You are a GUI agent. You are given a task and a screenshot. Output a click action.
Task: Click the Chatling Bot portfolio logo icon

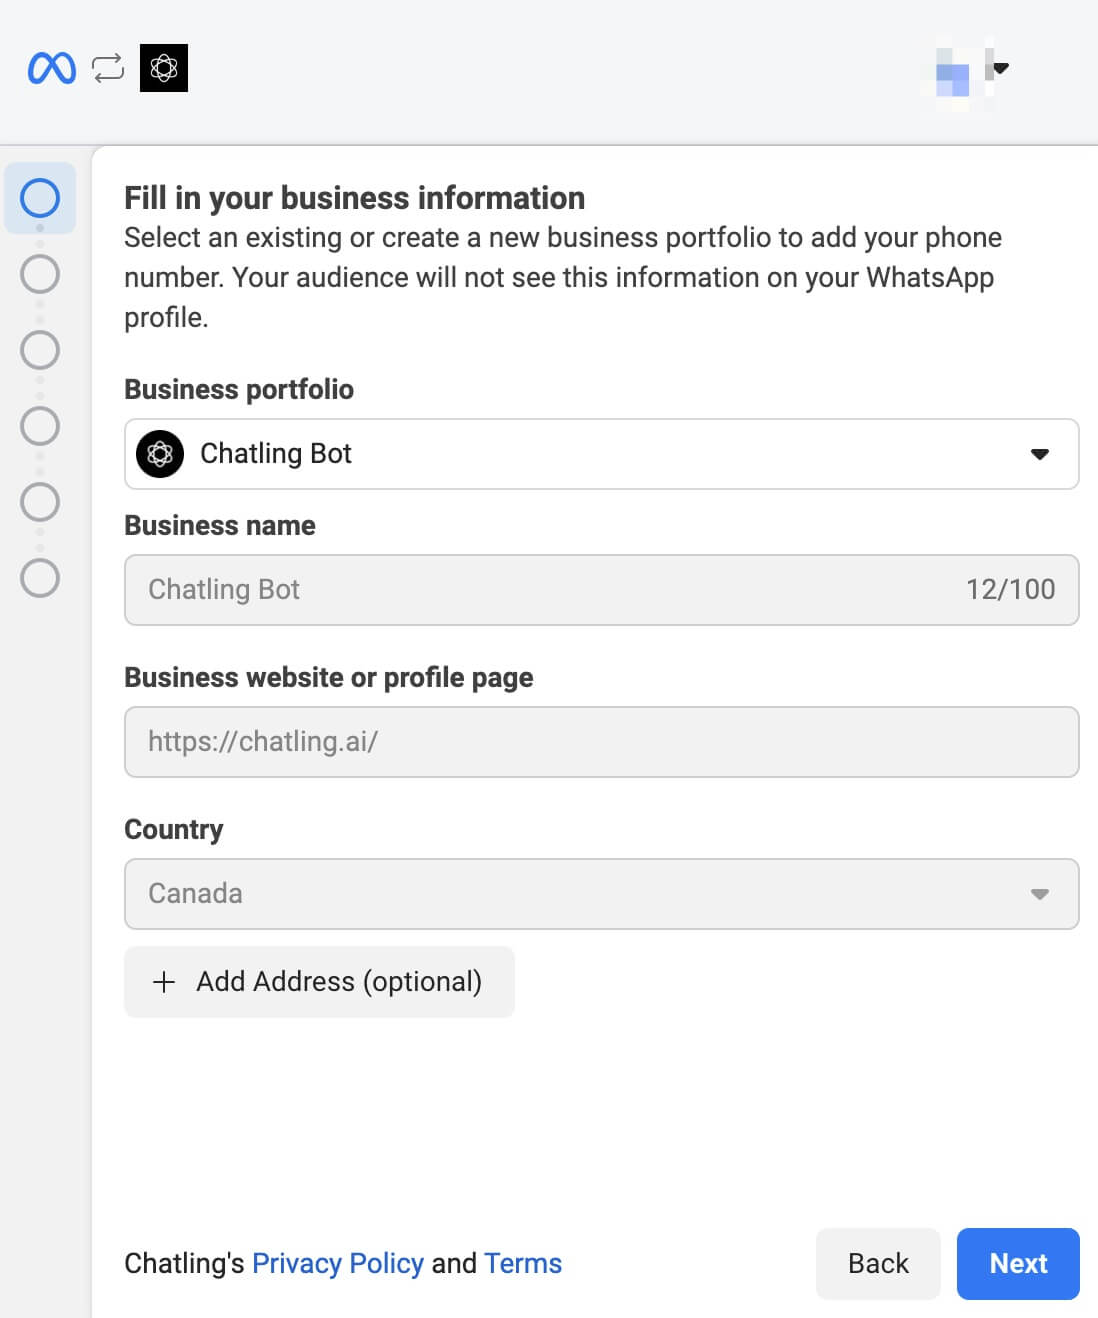(x=160, y=454)
